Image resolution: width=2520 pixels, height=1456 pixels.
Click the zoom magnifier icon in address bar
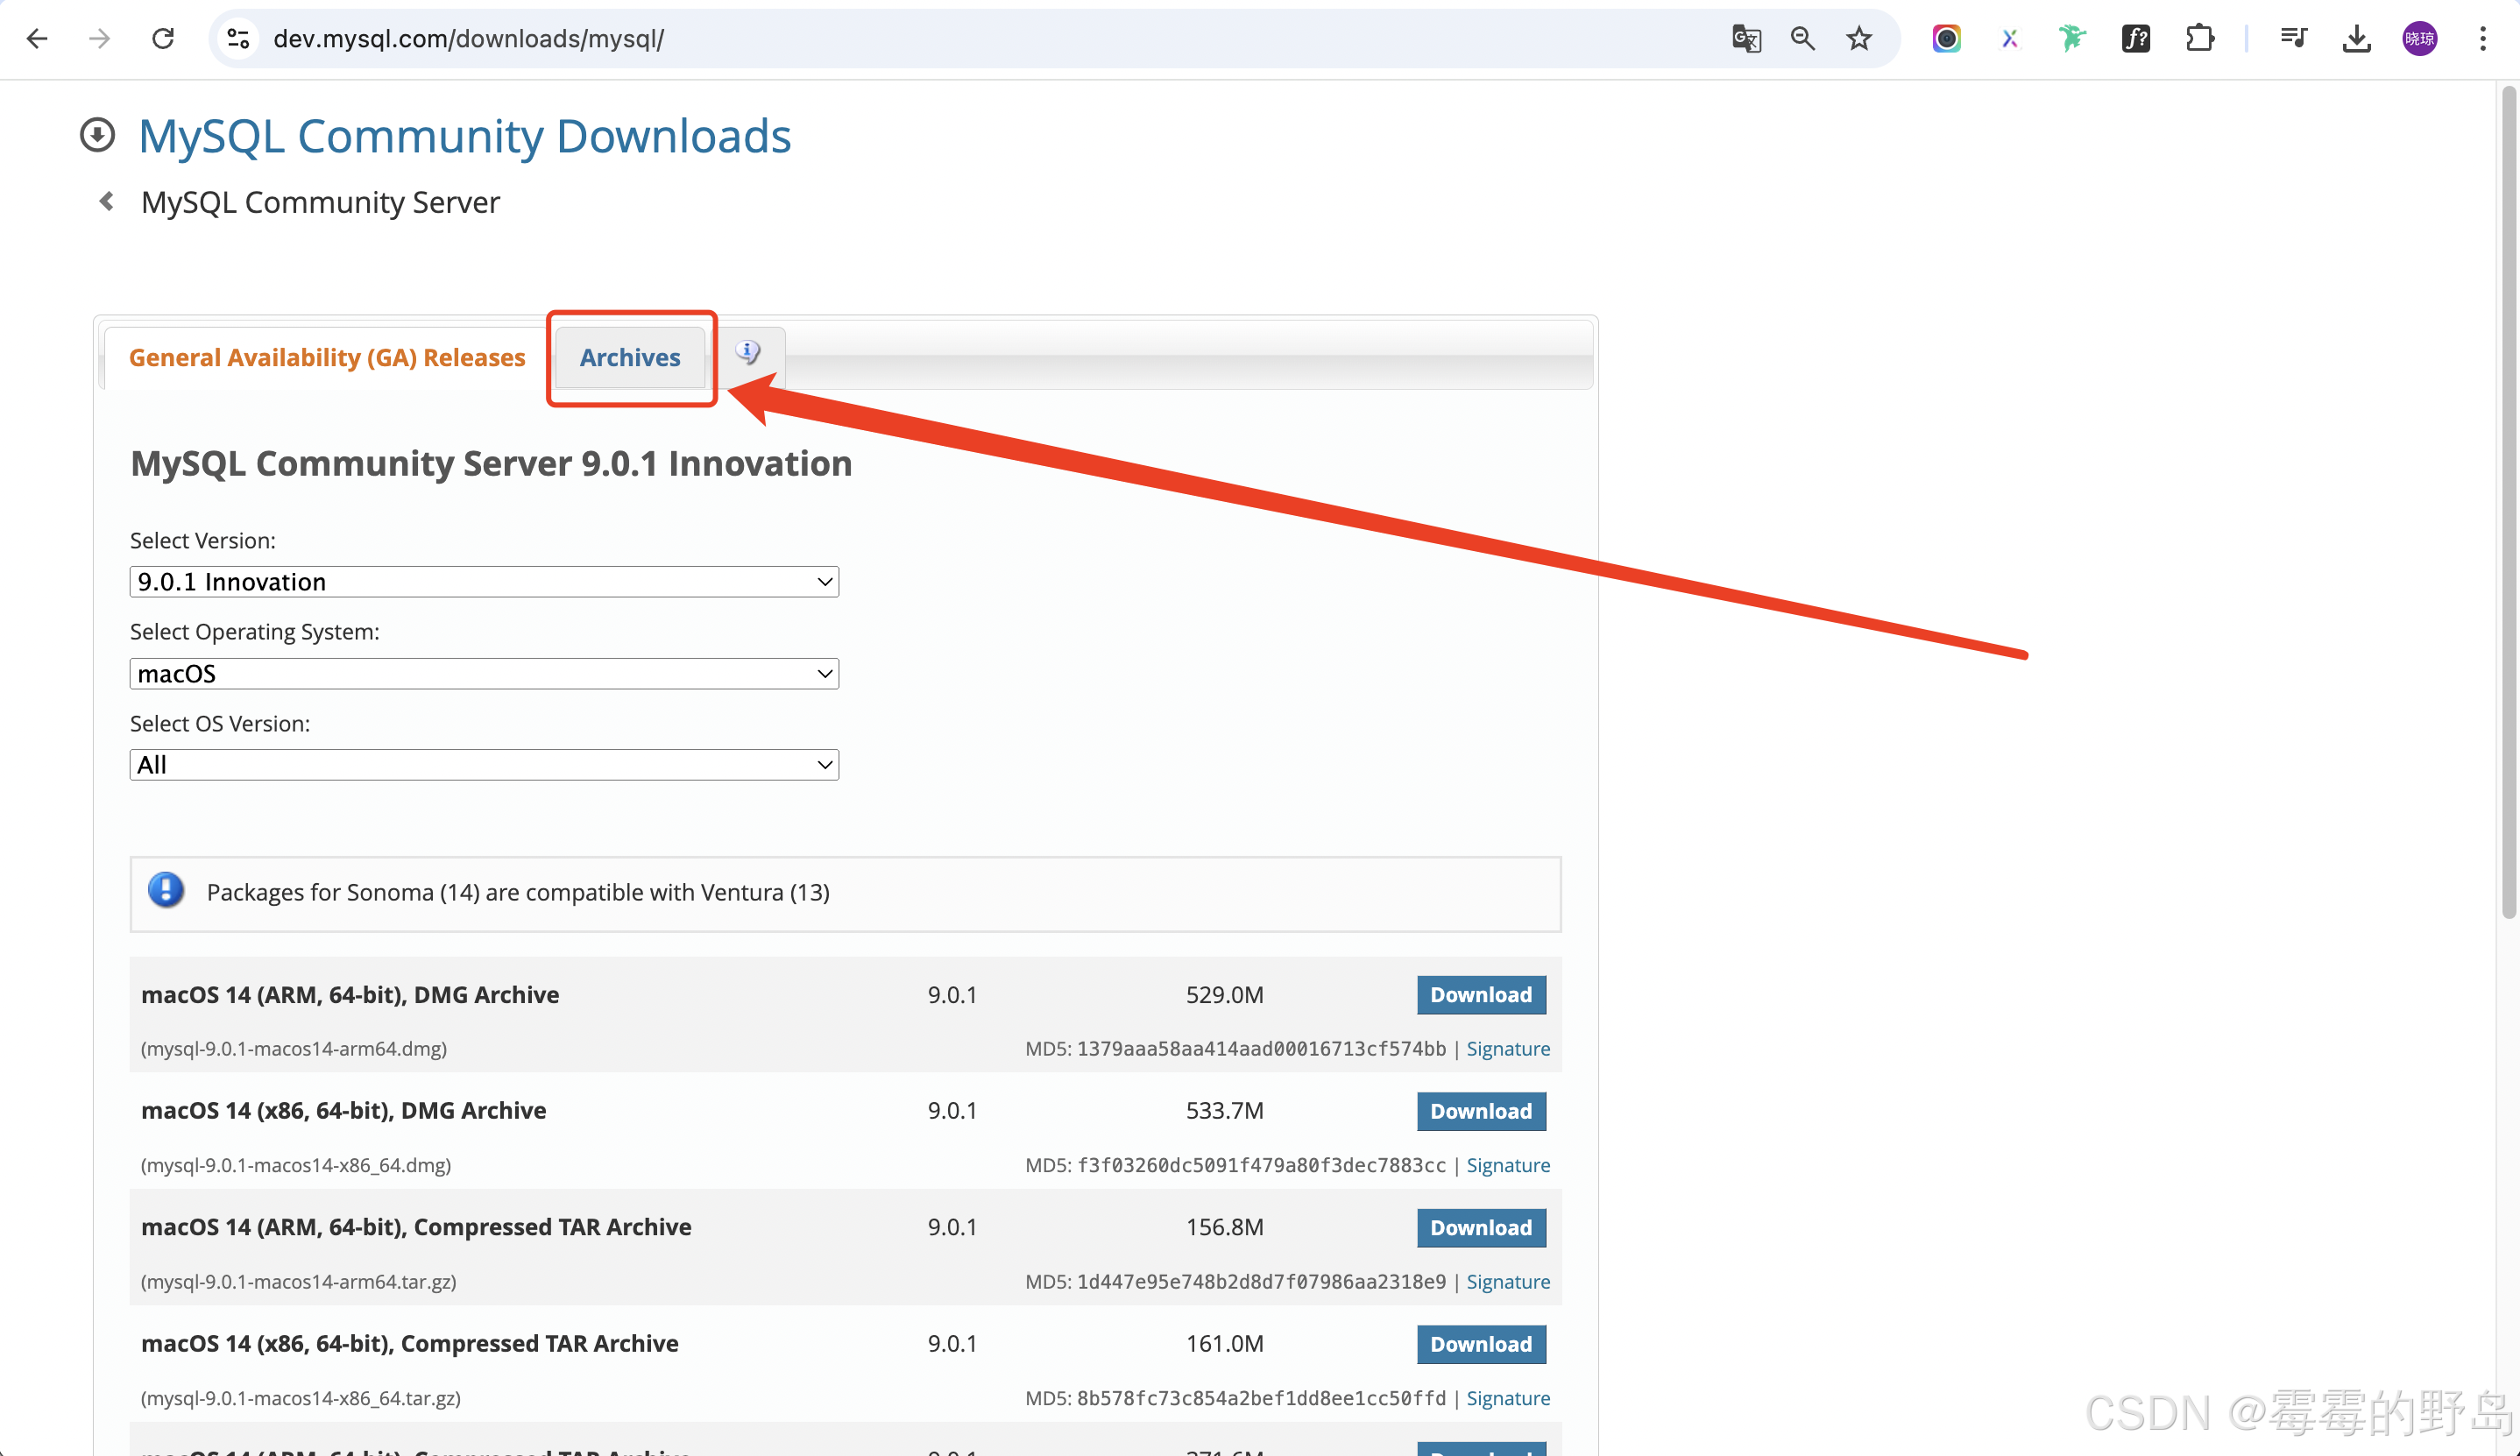click(x=1802, y=39)
